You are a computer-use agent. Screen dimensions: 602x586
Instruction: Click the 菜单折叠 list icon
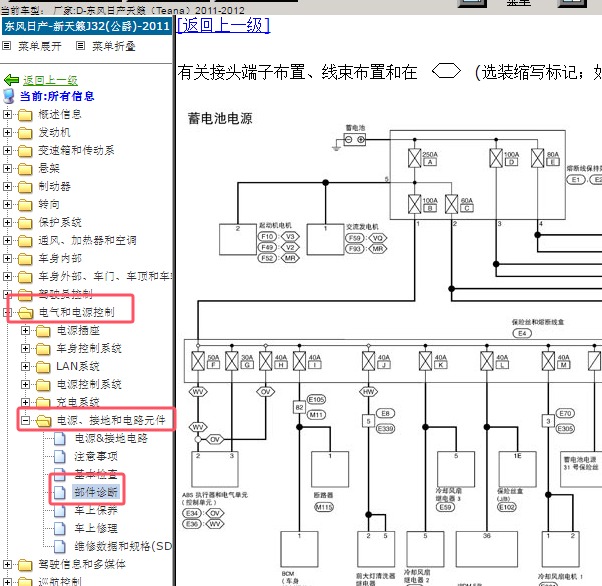[80, 46]
